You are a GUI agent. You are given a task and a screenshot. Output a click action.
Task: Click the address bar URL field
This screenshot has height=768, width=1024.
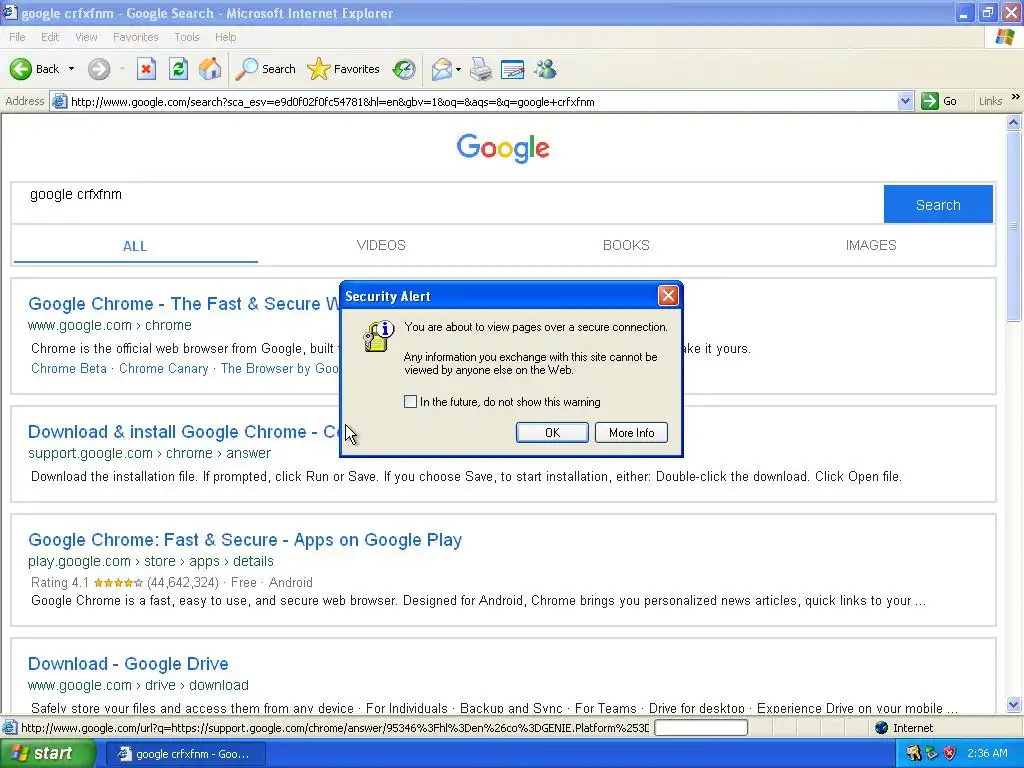(483, 101)
